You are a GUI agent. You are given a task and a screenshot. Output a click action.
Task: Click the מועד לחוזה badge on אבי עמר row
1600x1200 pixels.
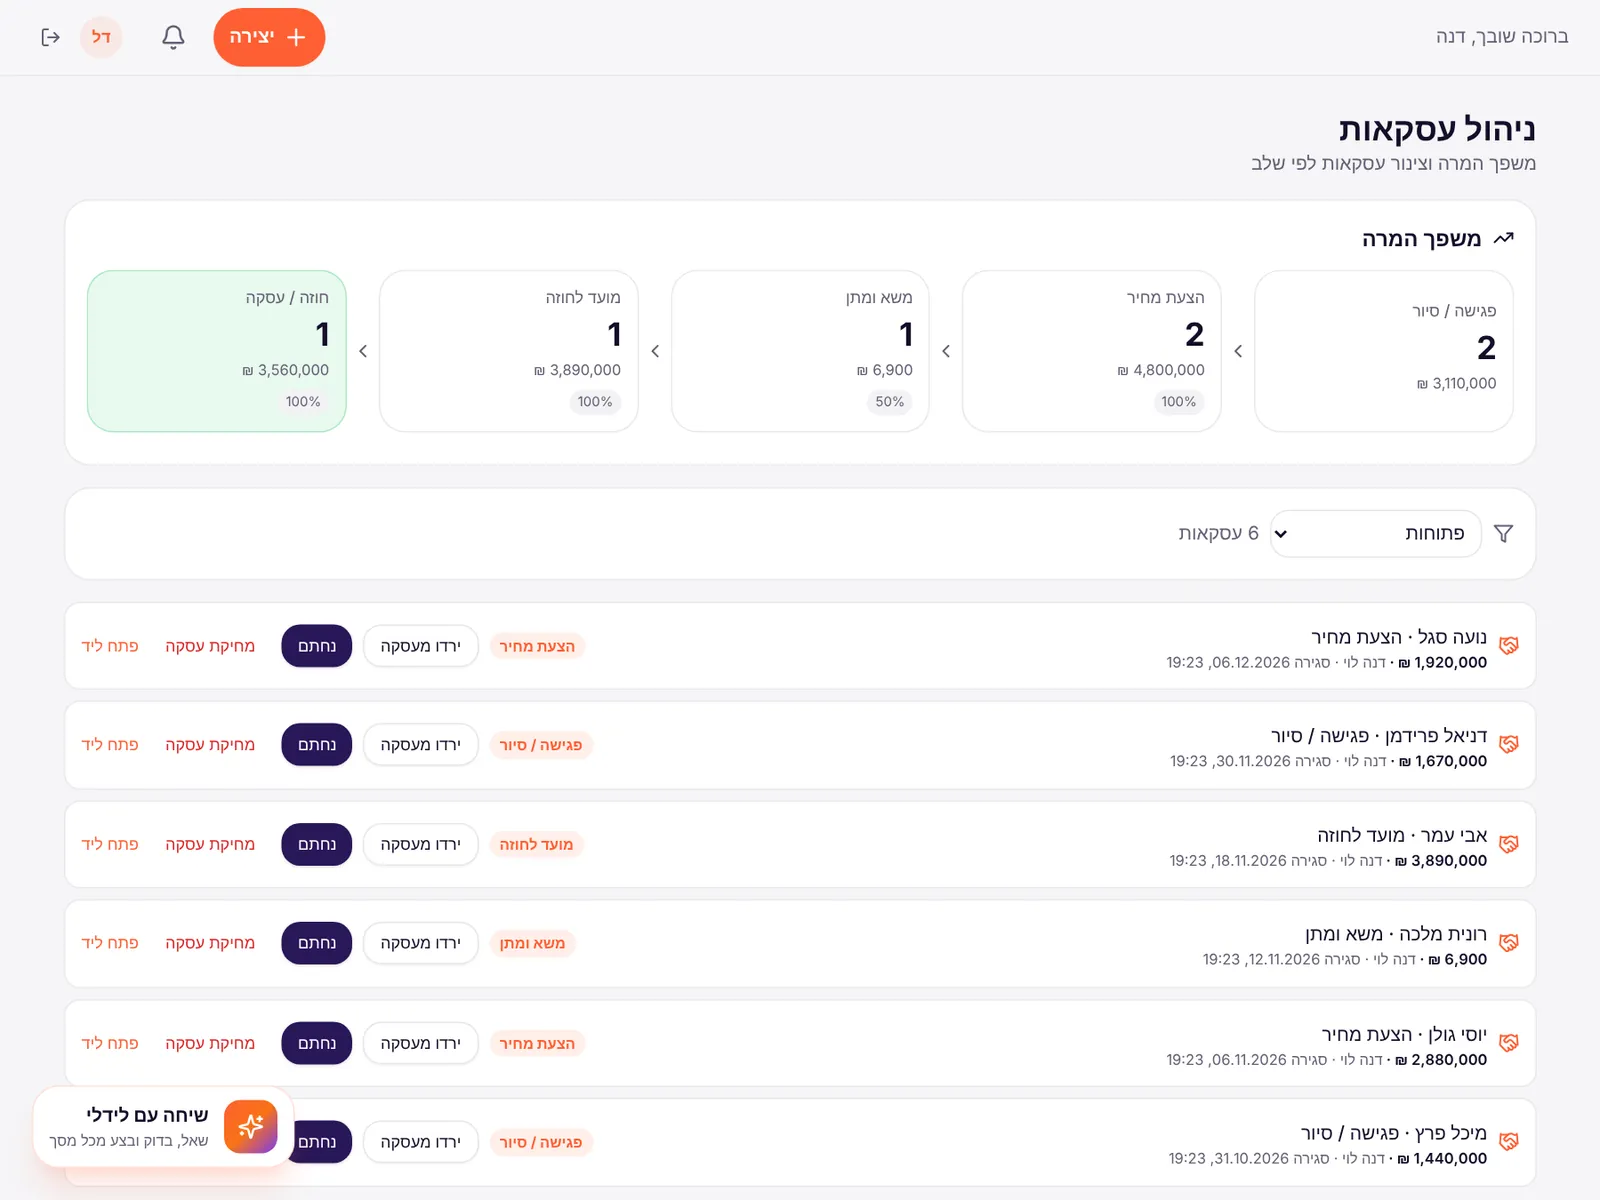[x=536, y=844]
